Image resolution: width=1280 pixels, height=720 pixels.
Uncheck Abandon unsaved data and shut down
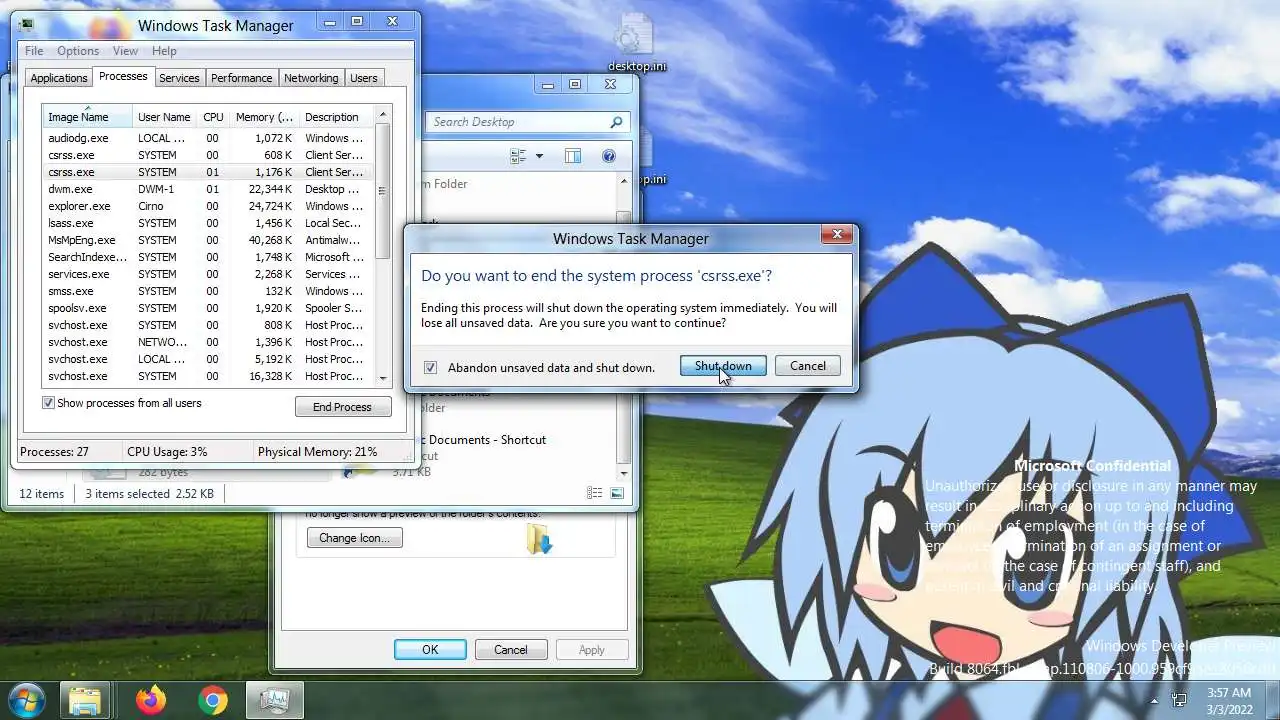tap(430, 368)
